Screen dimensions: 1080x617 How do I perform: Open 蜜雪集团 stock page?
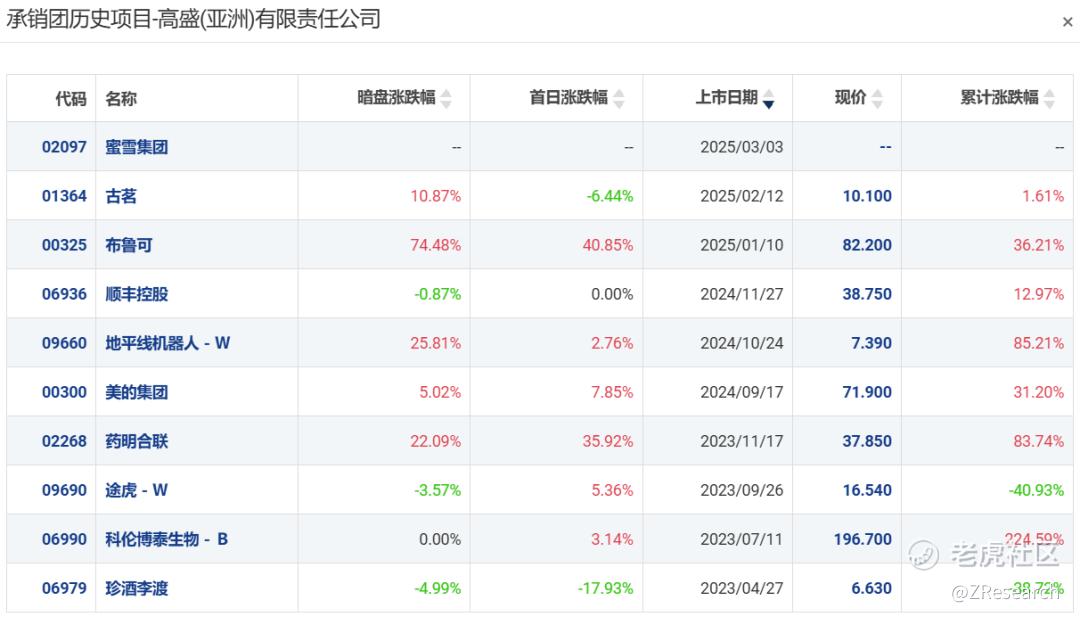coord(136,147)
